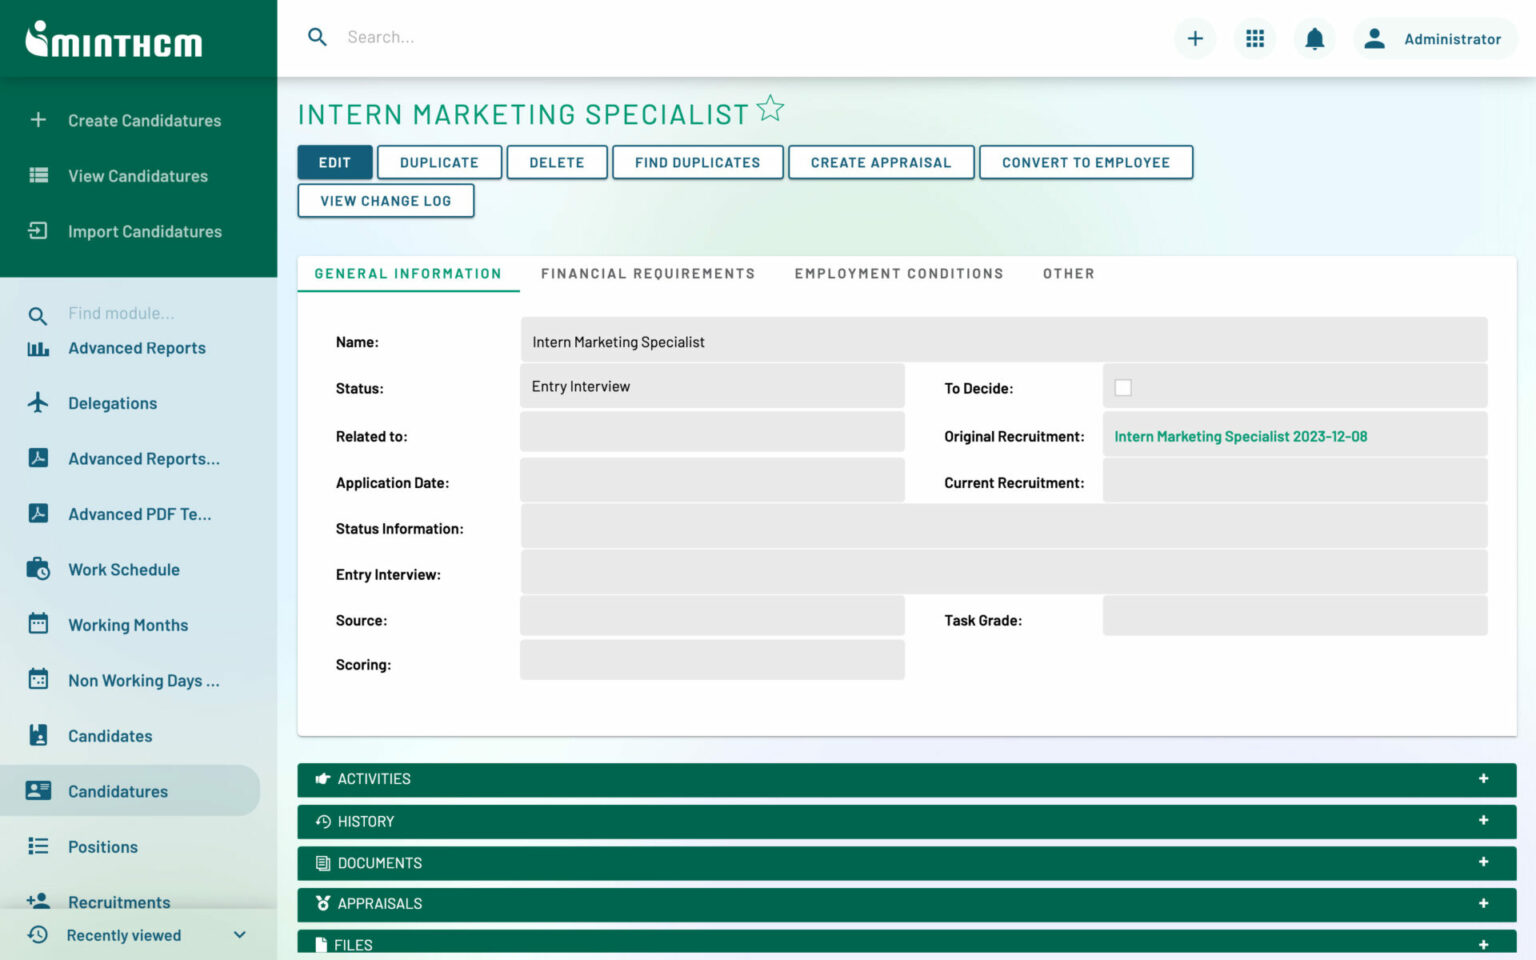Open the app launcher grid icon

pos(1254,38)
